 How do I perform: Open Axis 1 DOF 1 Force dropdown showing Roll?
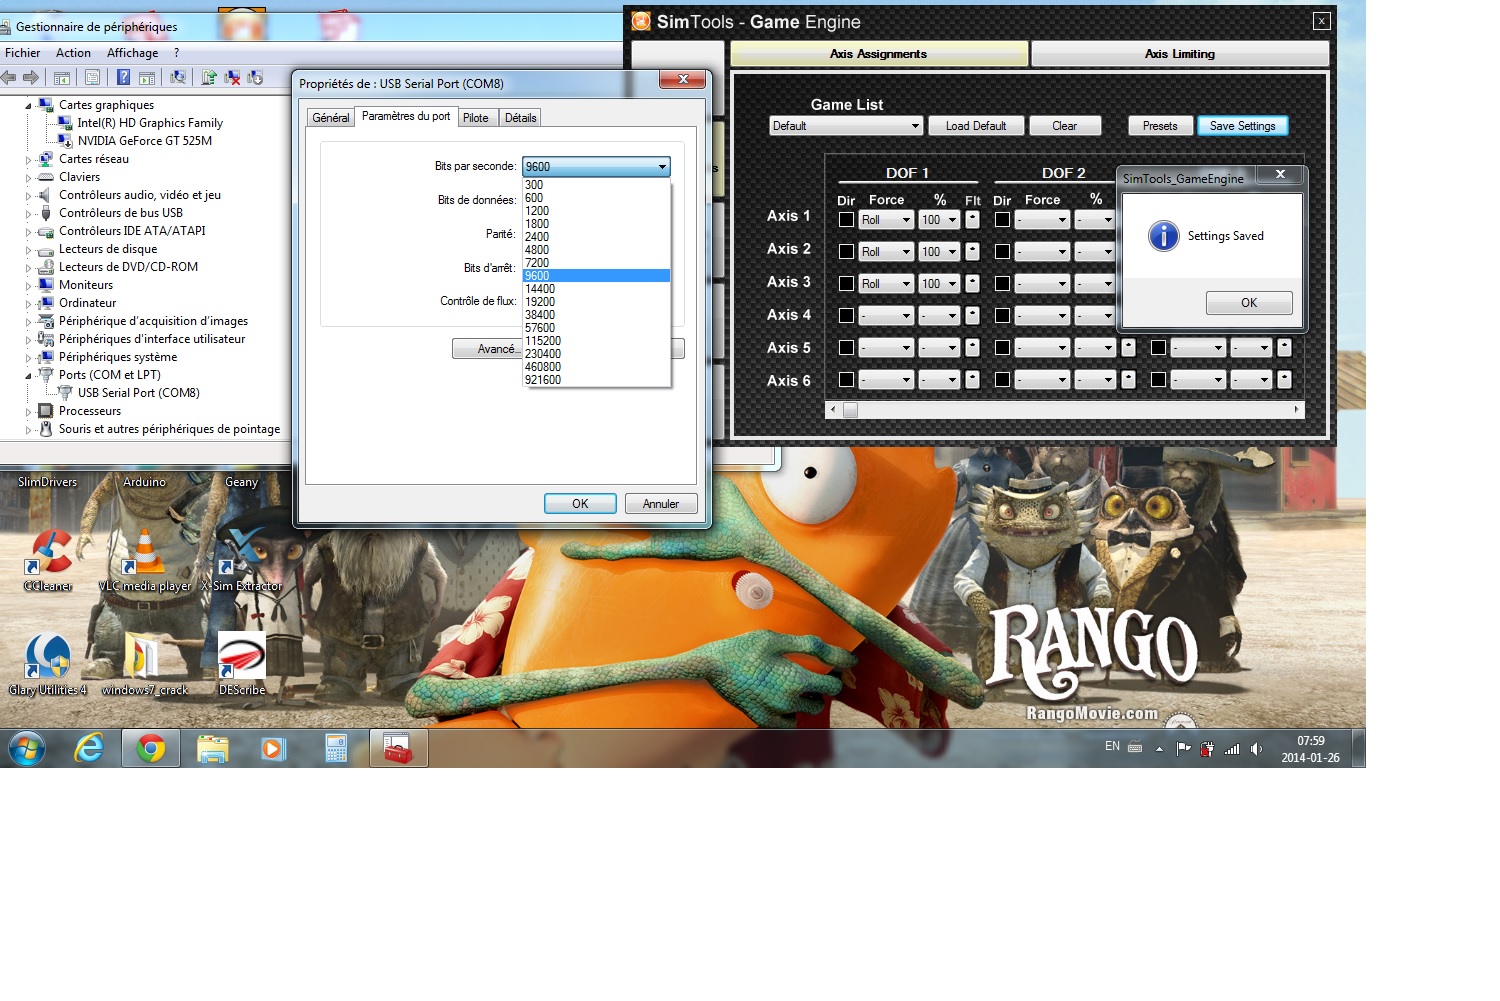886,219
